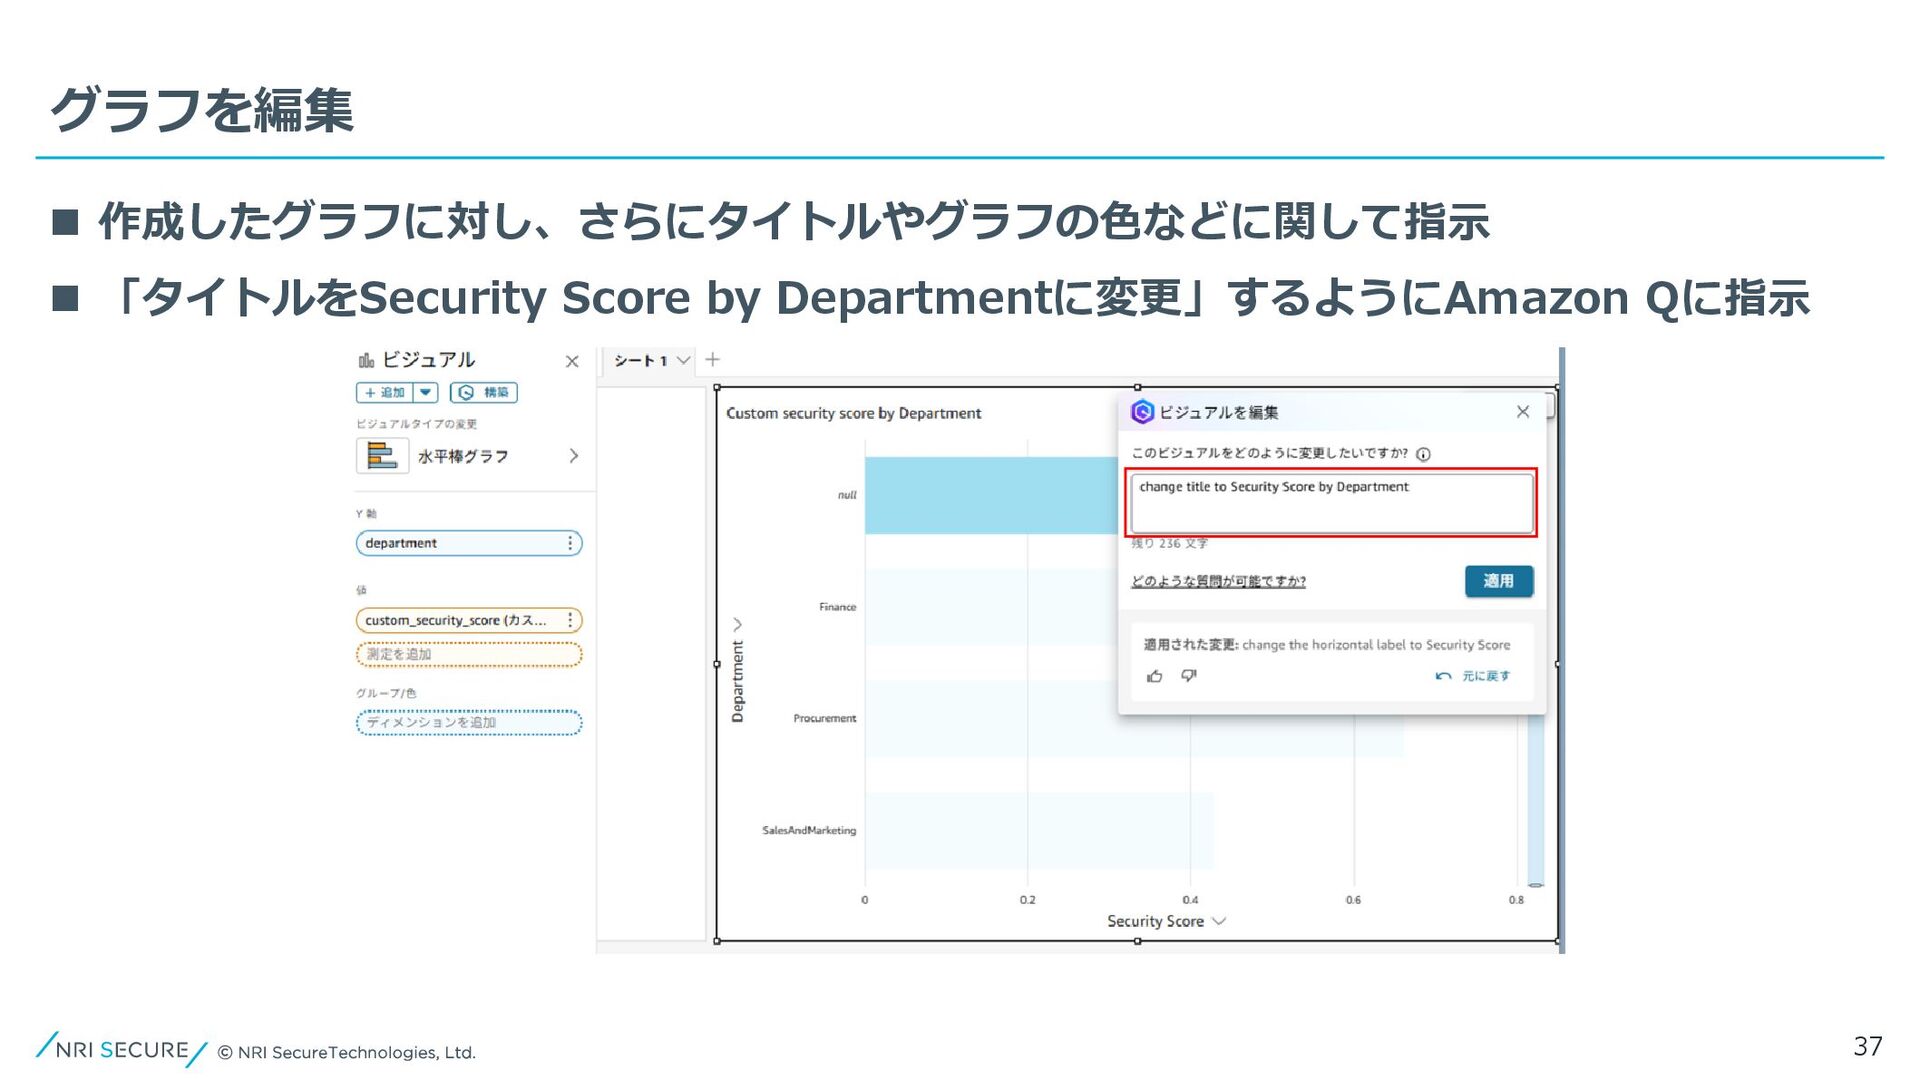1920x1080 pixels.
Task: Select the Procurement bar in chart
Action: point(1134,719)
